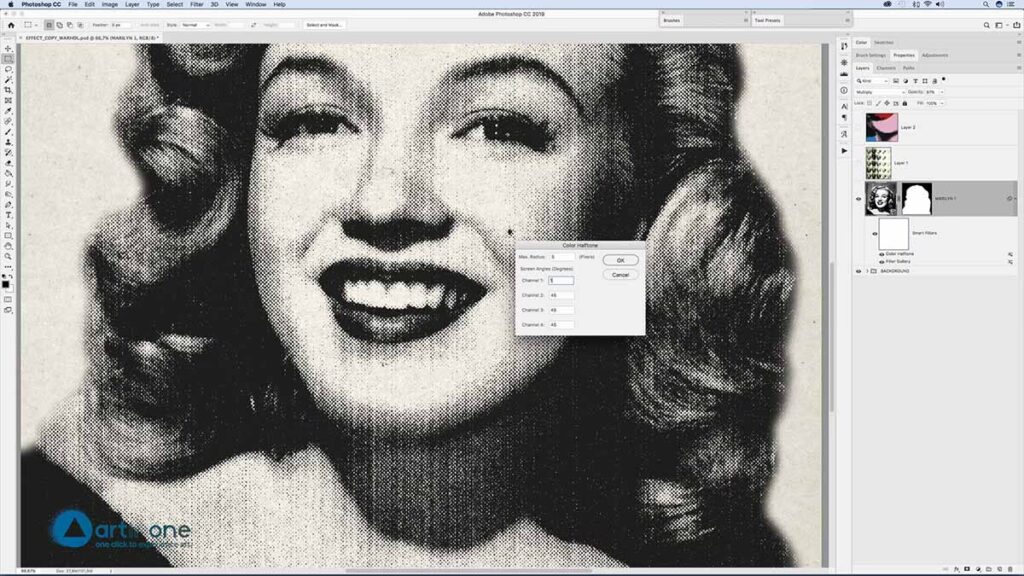Image resolution: width=1024 pixels, height=576 pixels.
Task: Cancel the Color Halftone dialog
Action: [x=620, y=274]
